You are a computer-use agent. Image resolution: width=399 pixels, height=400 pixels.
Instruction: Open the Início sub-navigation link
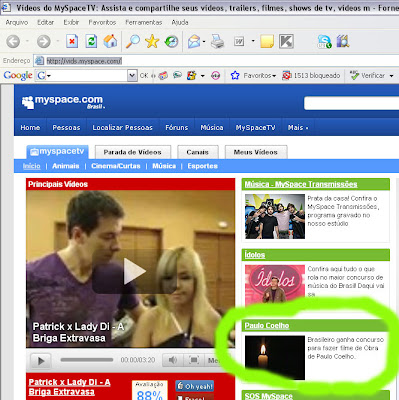point(31,166)
